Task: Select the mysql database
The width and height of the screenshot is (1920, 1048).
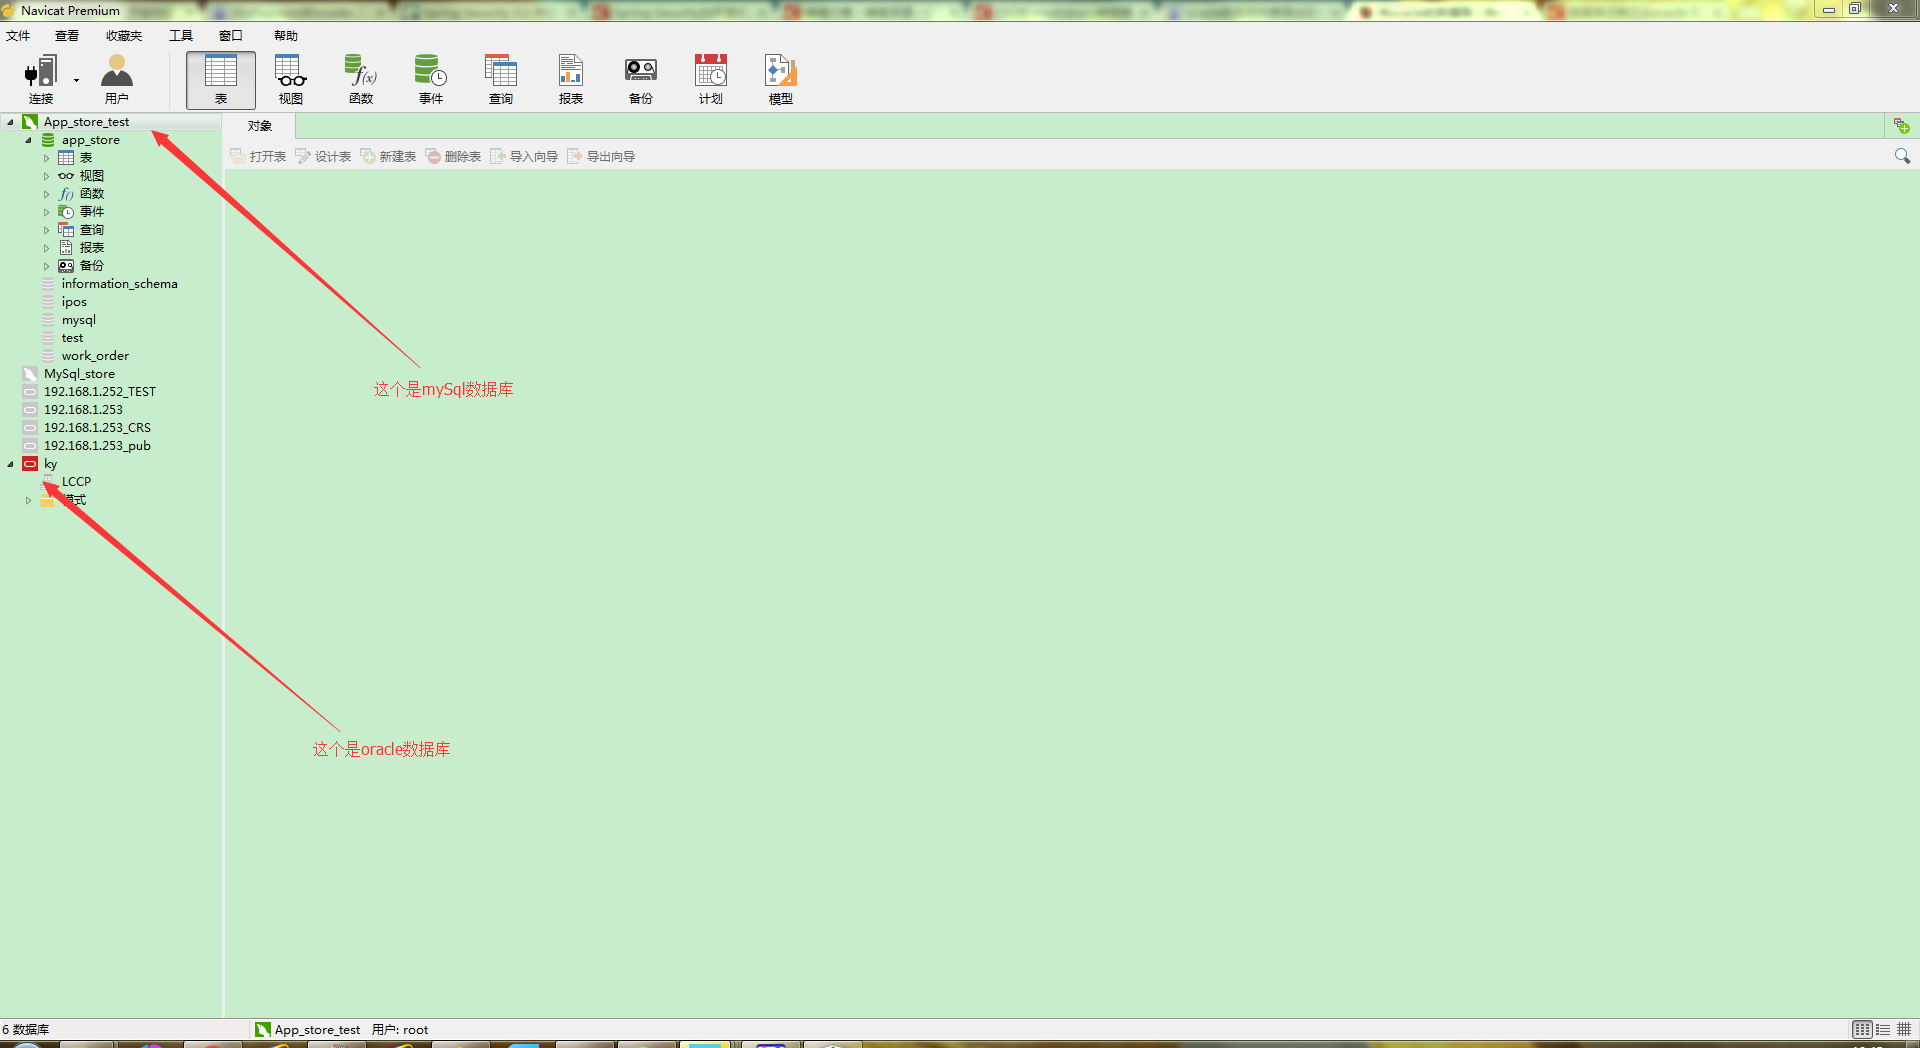Action: tap(78, 320)
